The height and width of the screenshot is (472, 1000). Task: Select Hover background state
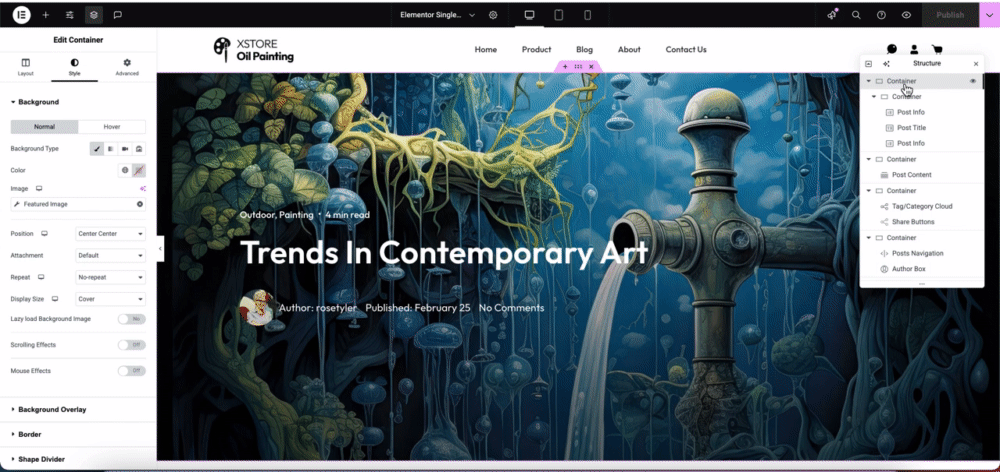[112, 126]
